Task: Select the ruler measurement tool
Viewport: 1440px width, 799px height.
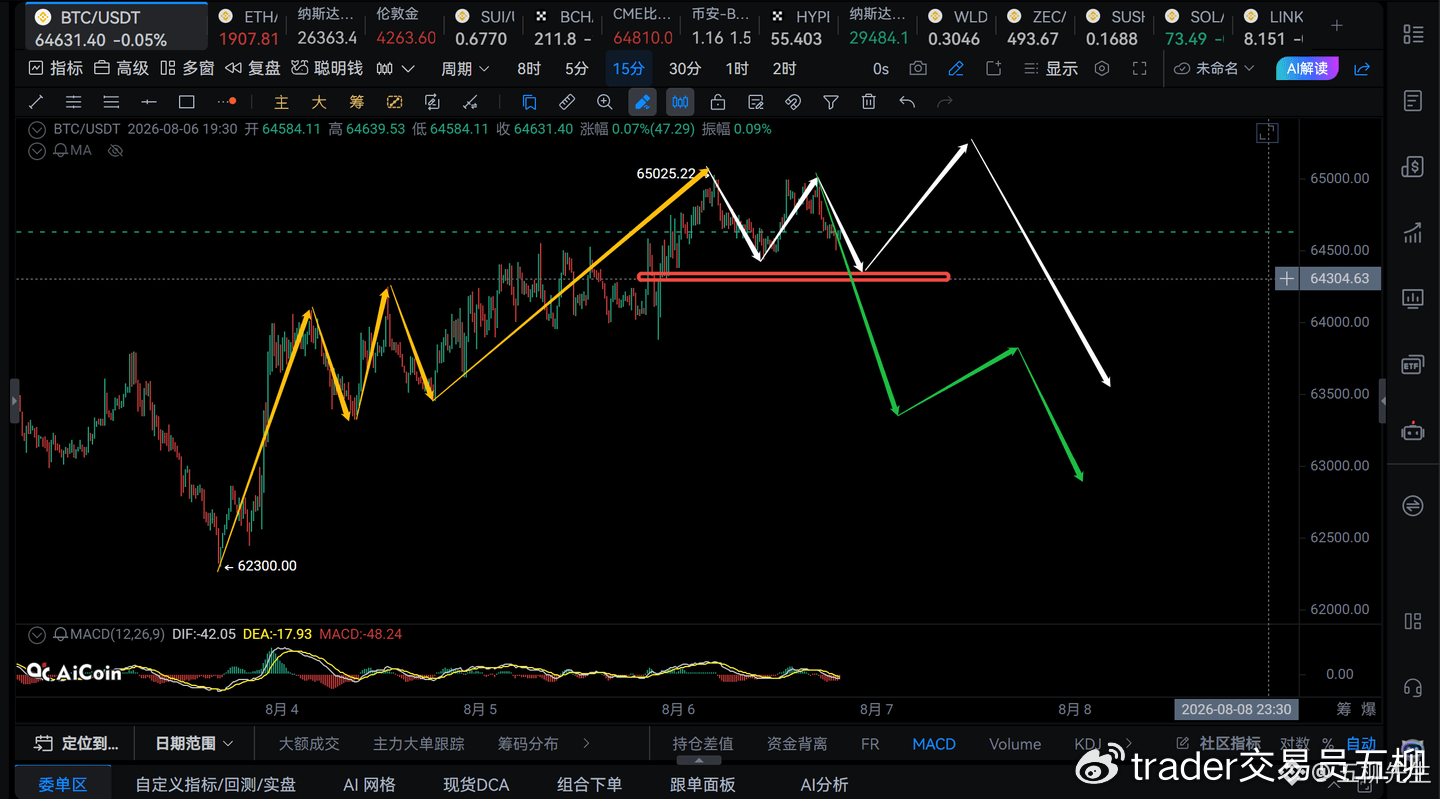Action: 567,102
